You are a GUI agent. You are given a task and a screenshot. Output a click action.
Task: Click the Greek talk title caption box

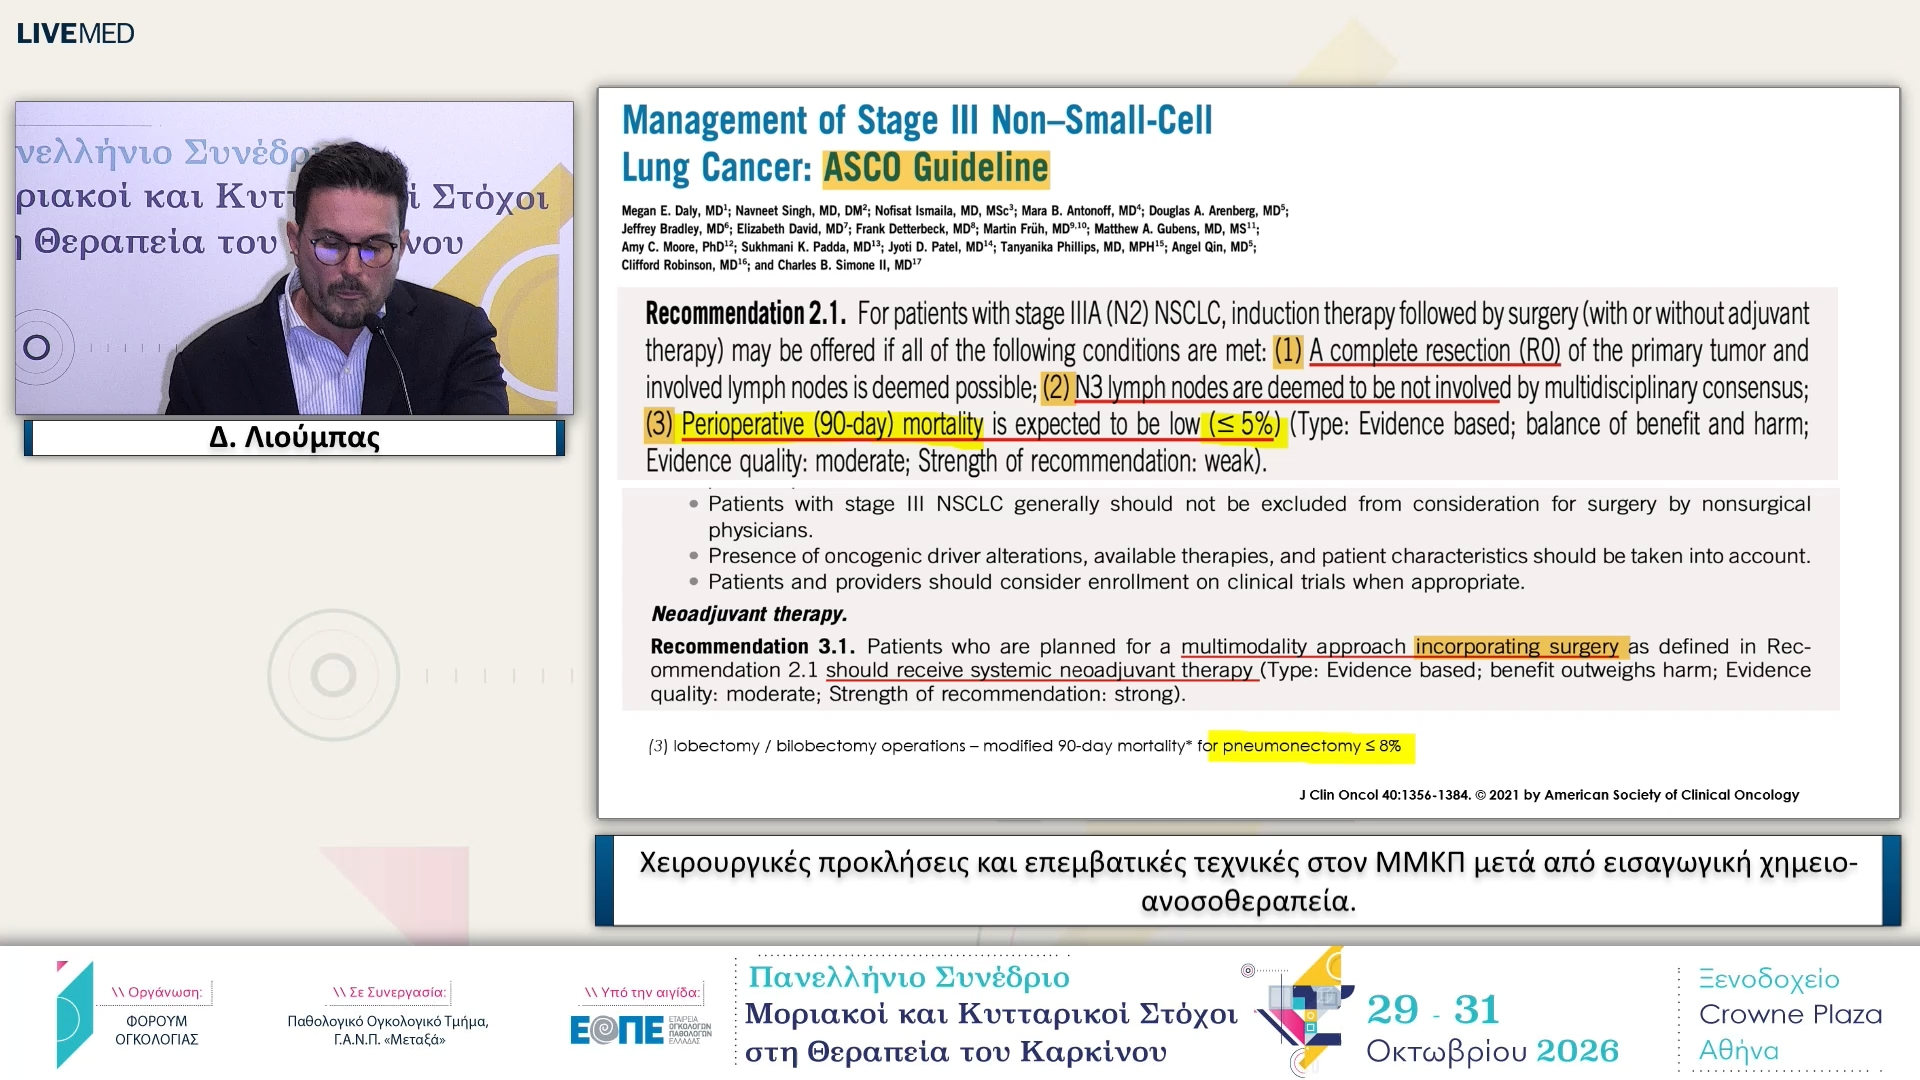(x=1248, y=881)
